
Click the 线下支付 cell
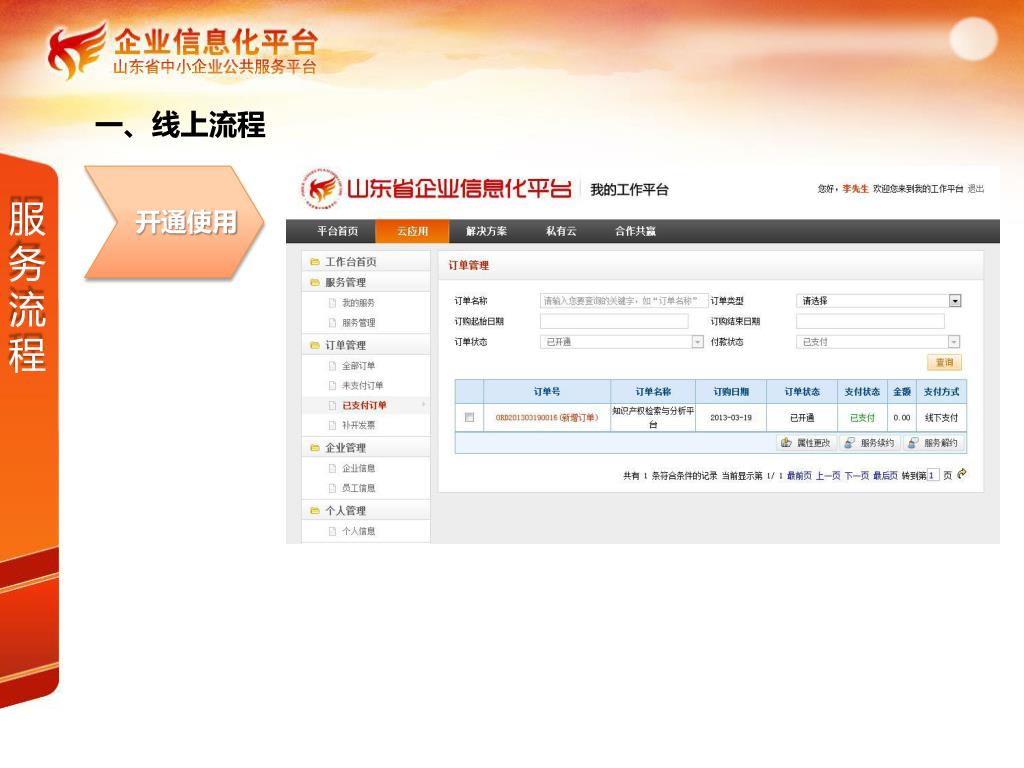pyautogui.click(x=941, y=417)
